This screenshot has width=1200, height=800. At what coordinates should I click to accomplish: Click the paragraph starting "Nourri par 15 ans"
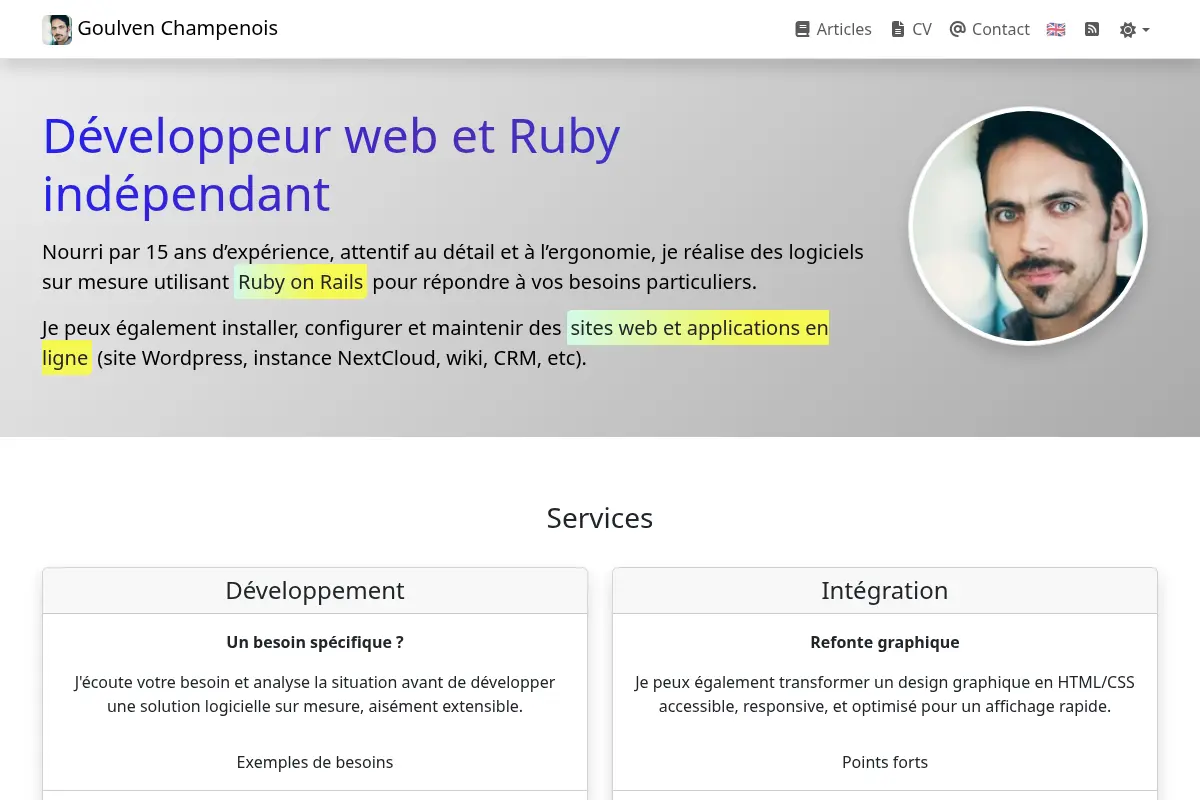click(453, 267)
